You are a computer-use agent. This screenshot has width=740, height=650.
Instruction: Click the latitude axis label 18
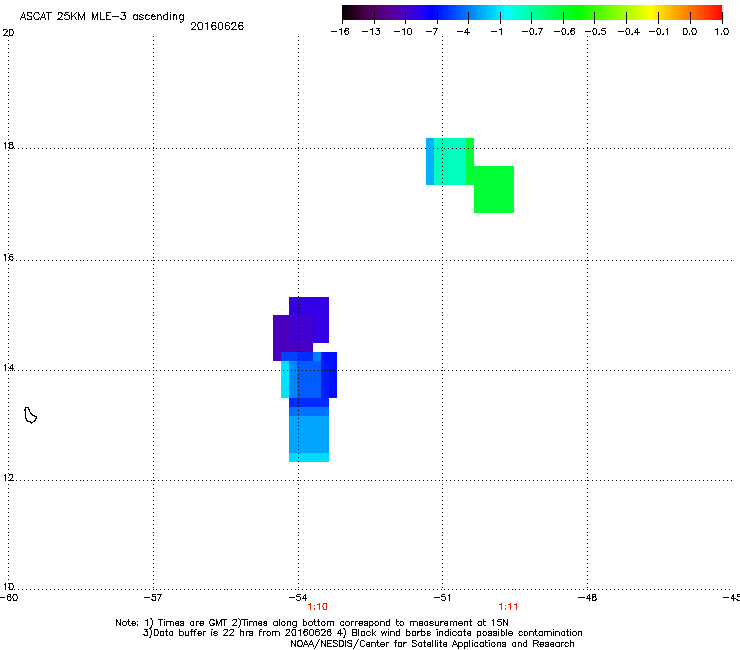tap(8, 146)
